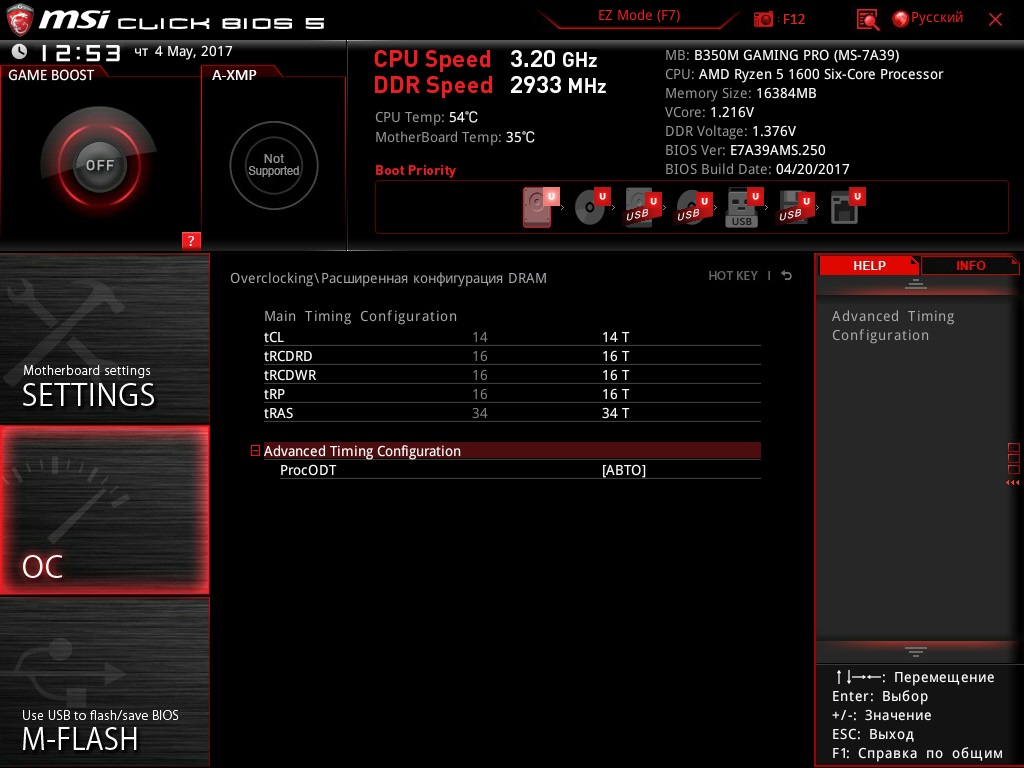Open the ProcODT [АВТО] value dropdown
1024x768 pixels.
coord(624,470)
